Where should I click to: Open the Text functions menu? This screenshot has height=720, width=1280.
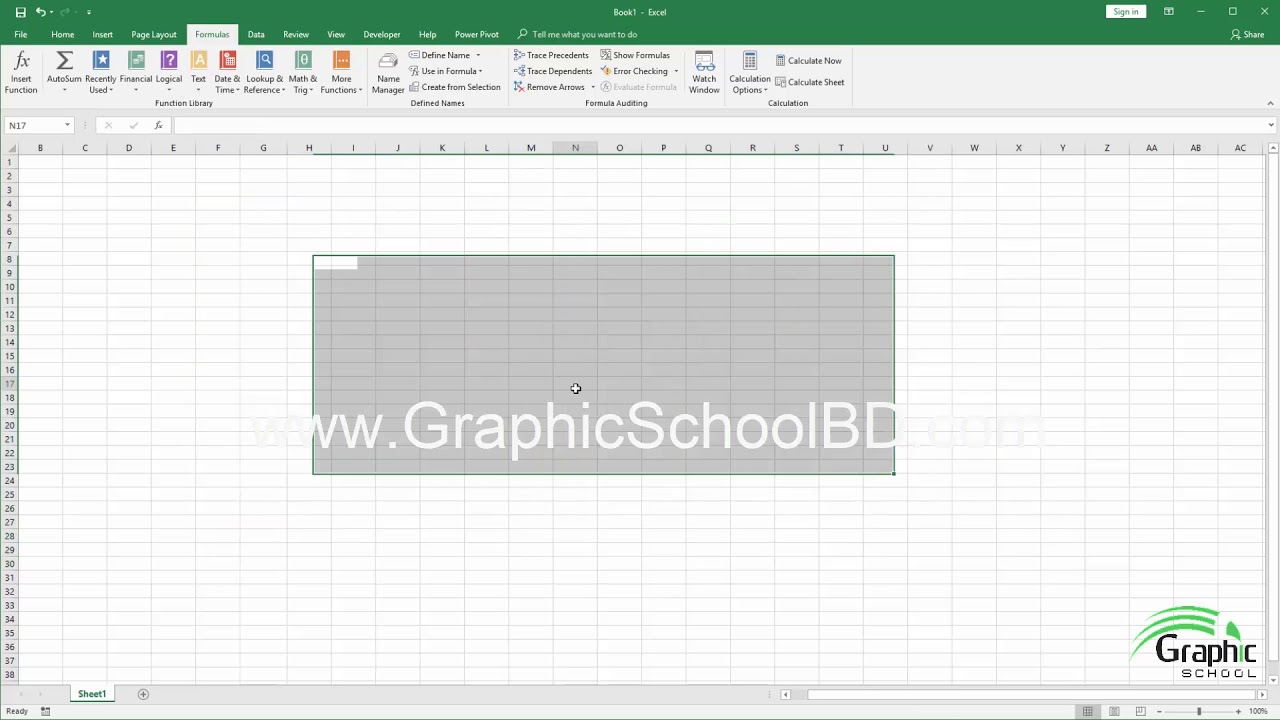pos(198,73)
